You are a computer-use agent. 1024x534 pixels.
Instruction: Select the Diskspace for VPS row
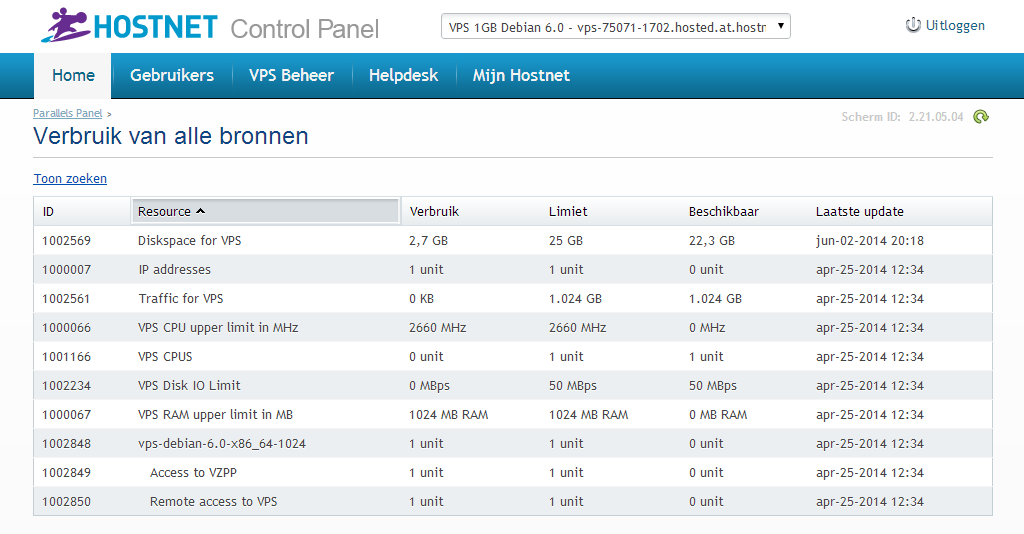(189, 240)
